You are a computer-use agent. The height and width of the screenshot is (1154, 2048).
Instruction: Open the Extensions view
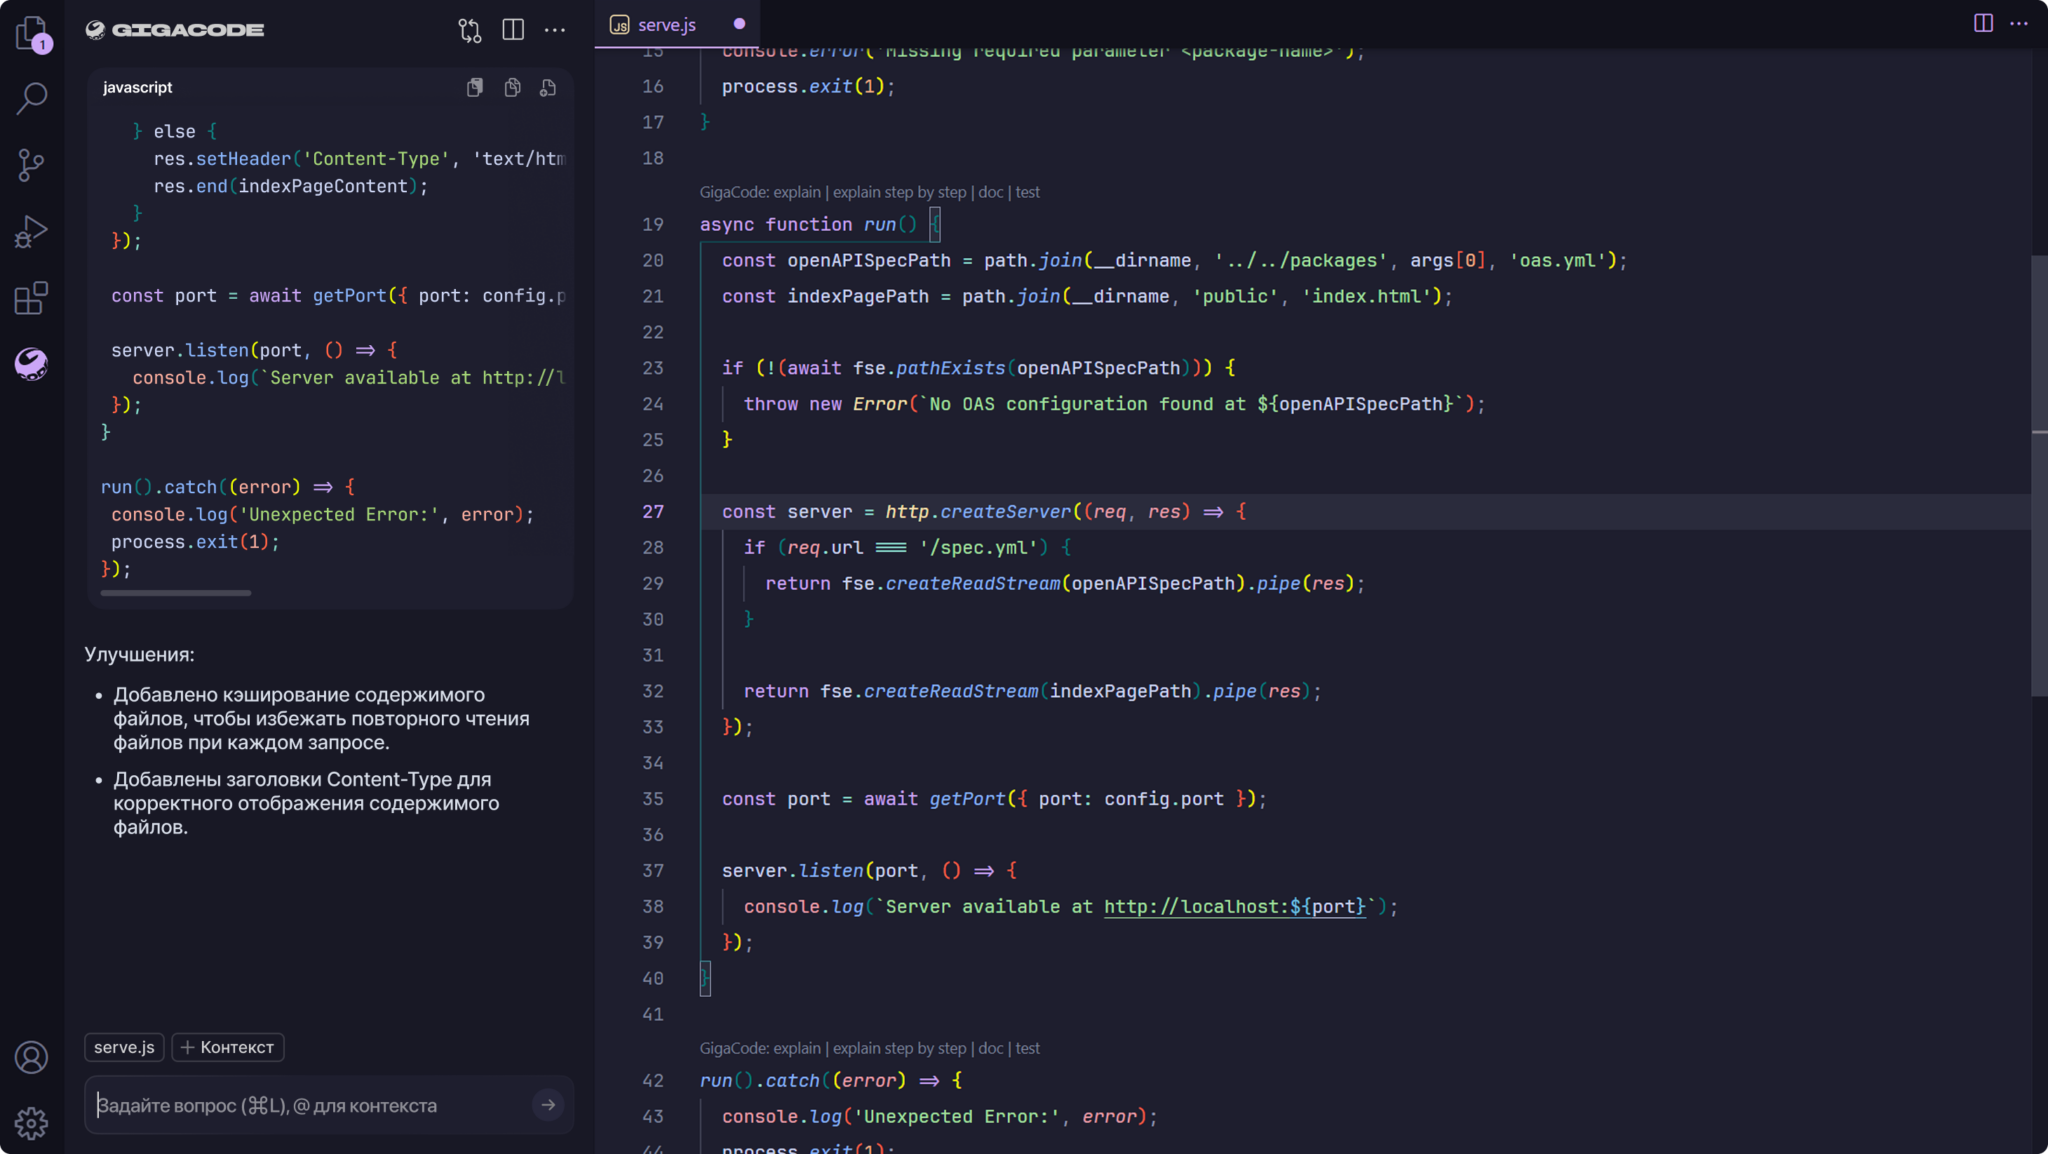pos(31,297)
